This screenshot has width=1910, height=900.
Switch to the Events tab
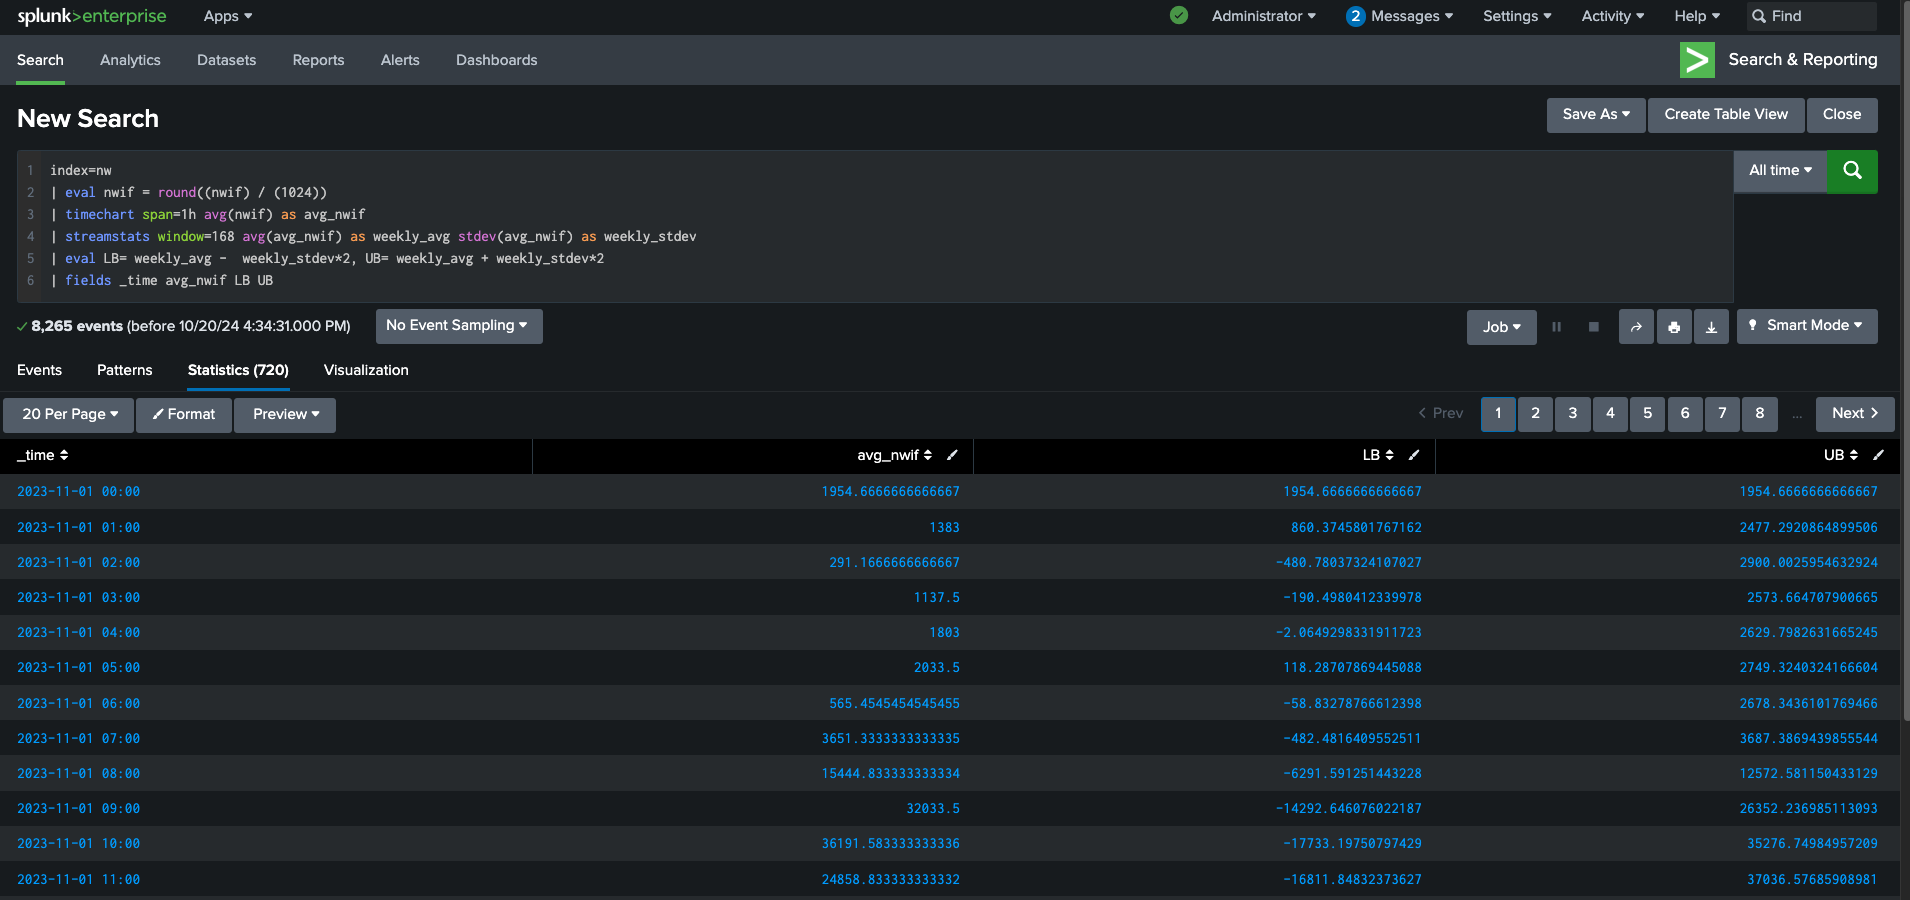click(x=39, y=370)
